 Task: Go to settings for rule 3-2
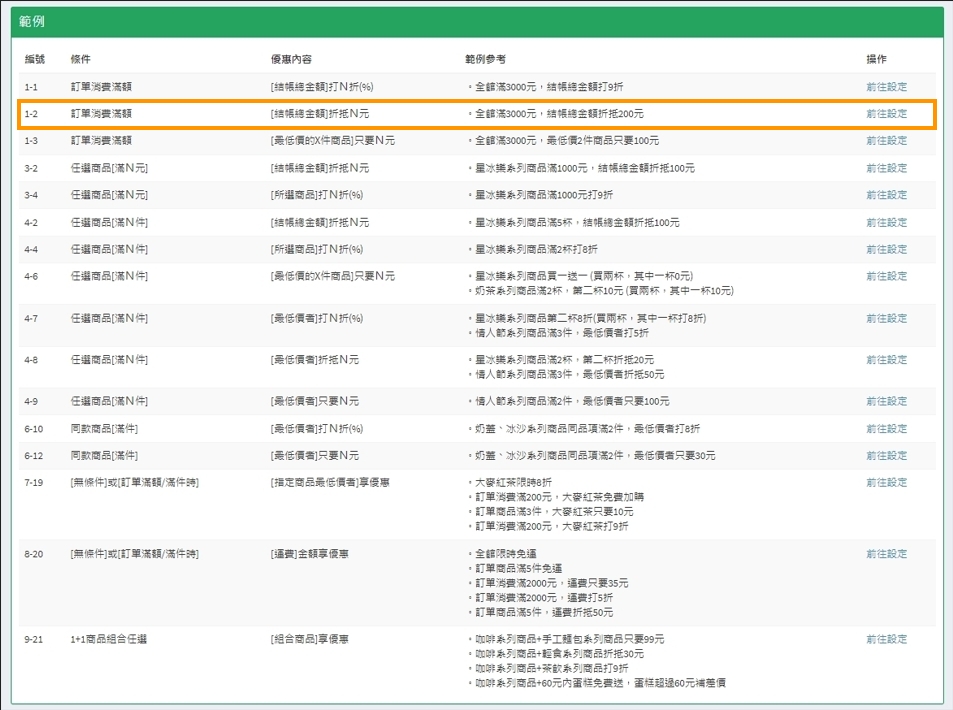(886, 168)
